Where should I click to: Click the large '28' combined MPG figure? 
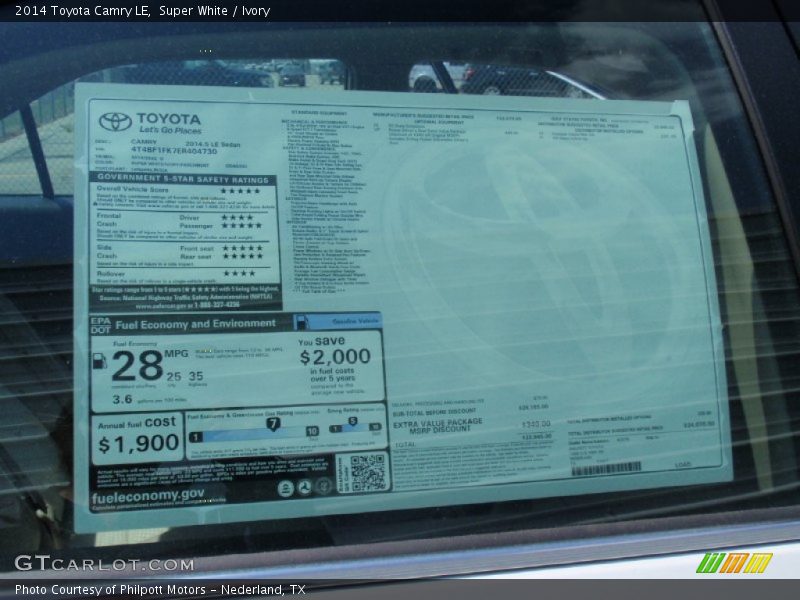coord(137,366)
